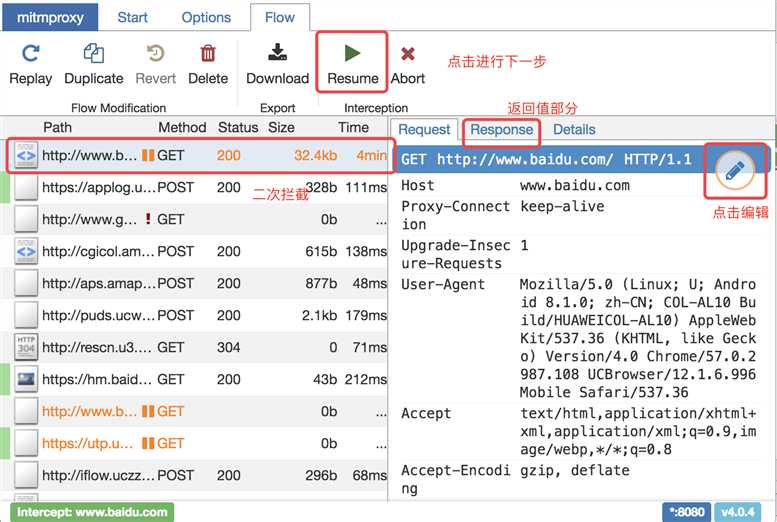777x522 pixels.
Task: Delete the selected flow with trash icon
Action: click(x=208, y=53)
